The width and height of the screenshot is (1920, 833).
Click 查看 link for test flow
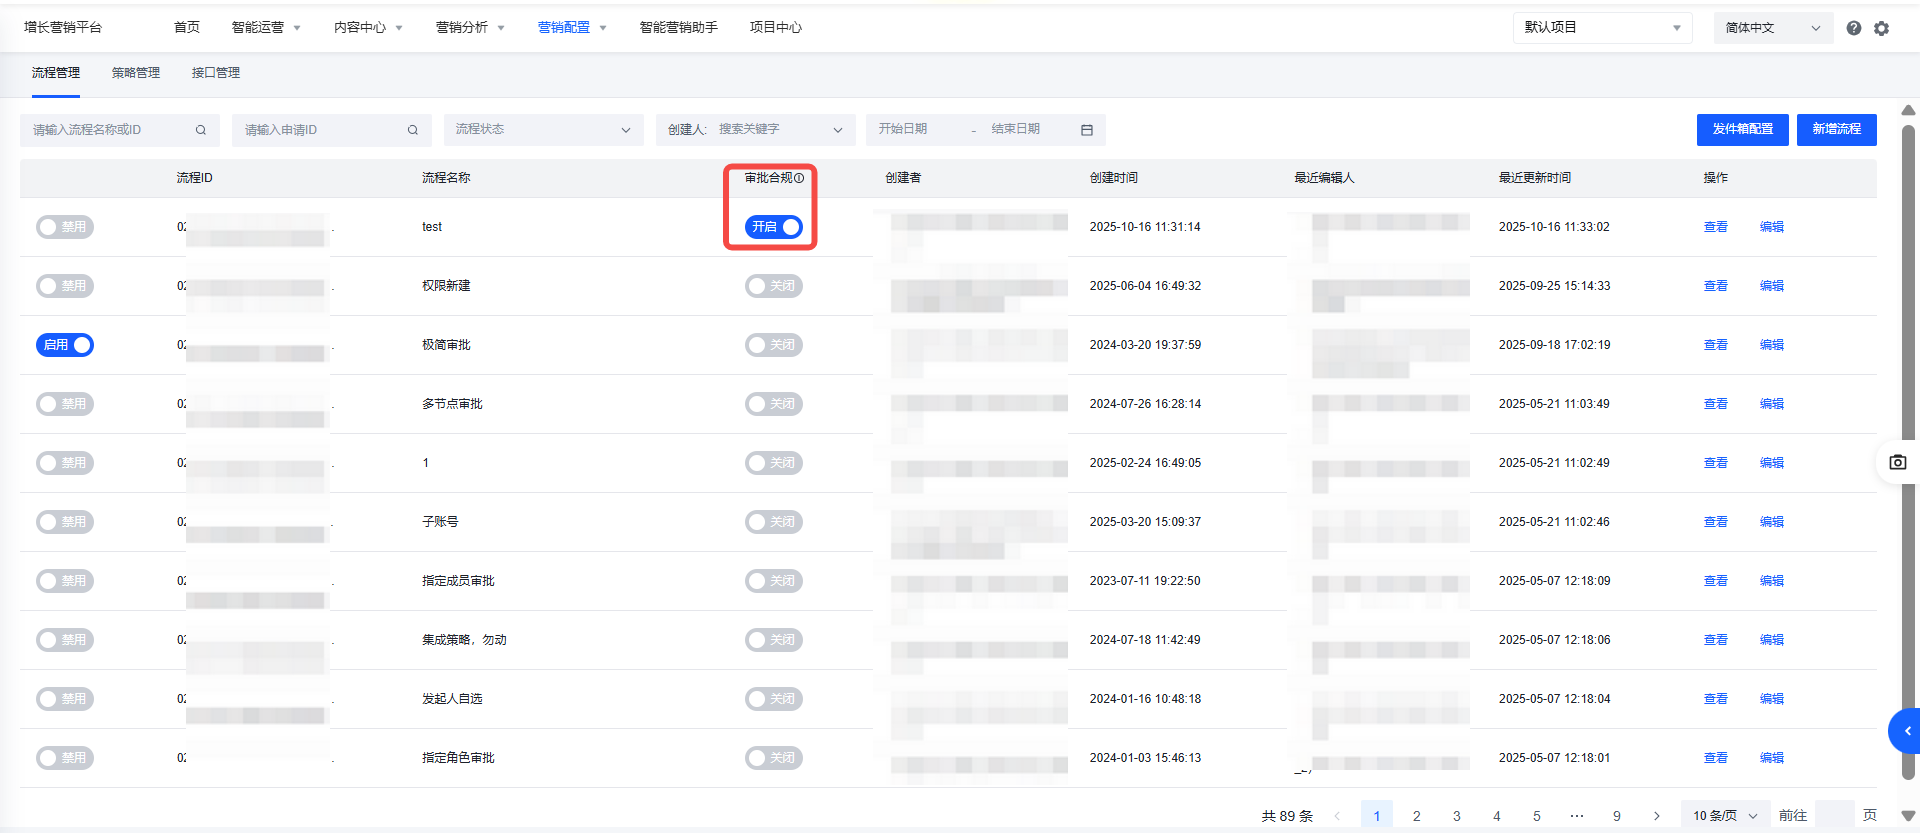(1716, 227)
